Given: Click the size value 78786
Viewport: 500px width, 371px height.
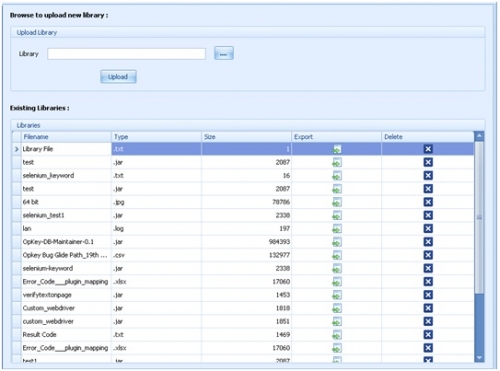Looking at the screenshot, I should click(281, 202).
